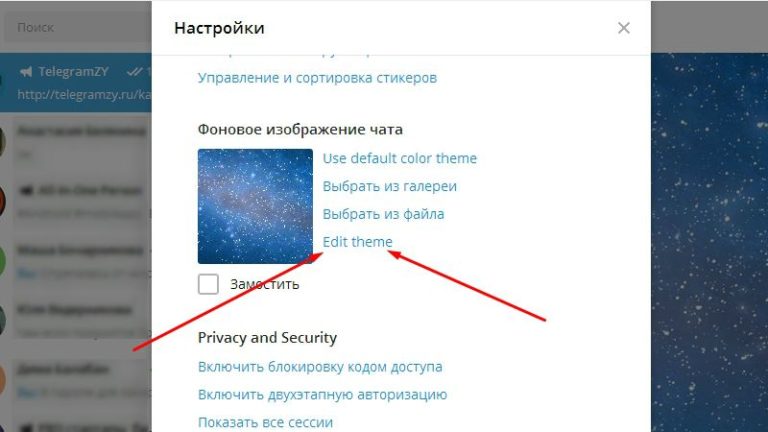The image size is (768, 432).
Task: Click the blurred All-in-One Person channel megaphone icon
Action: click(x=25, y=190)
